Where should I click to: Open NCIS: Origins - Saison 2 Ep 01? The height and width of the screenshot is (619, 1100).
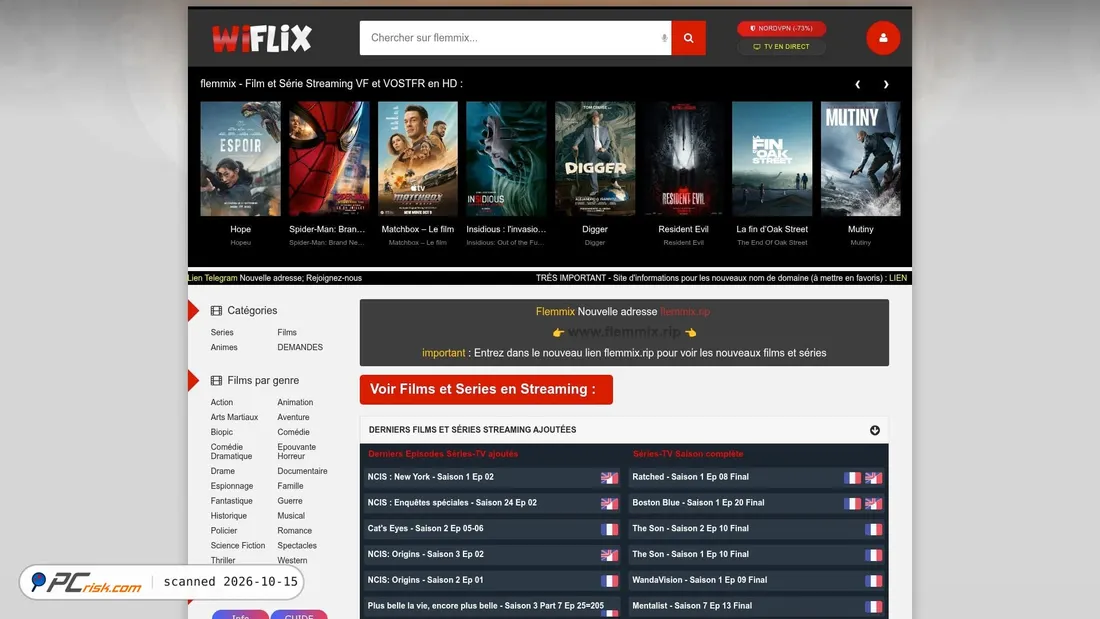[425, 580]
